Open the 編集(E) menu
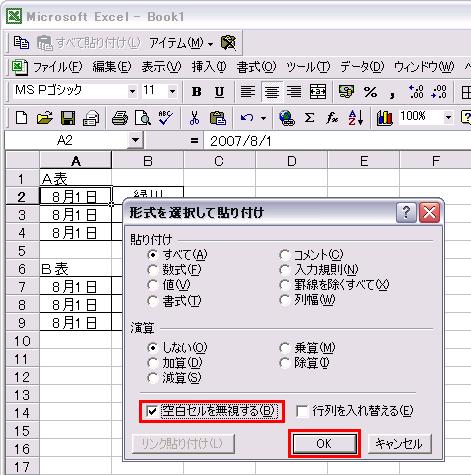471x475 pixels. (x=112, y=67)
